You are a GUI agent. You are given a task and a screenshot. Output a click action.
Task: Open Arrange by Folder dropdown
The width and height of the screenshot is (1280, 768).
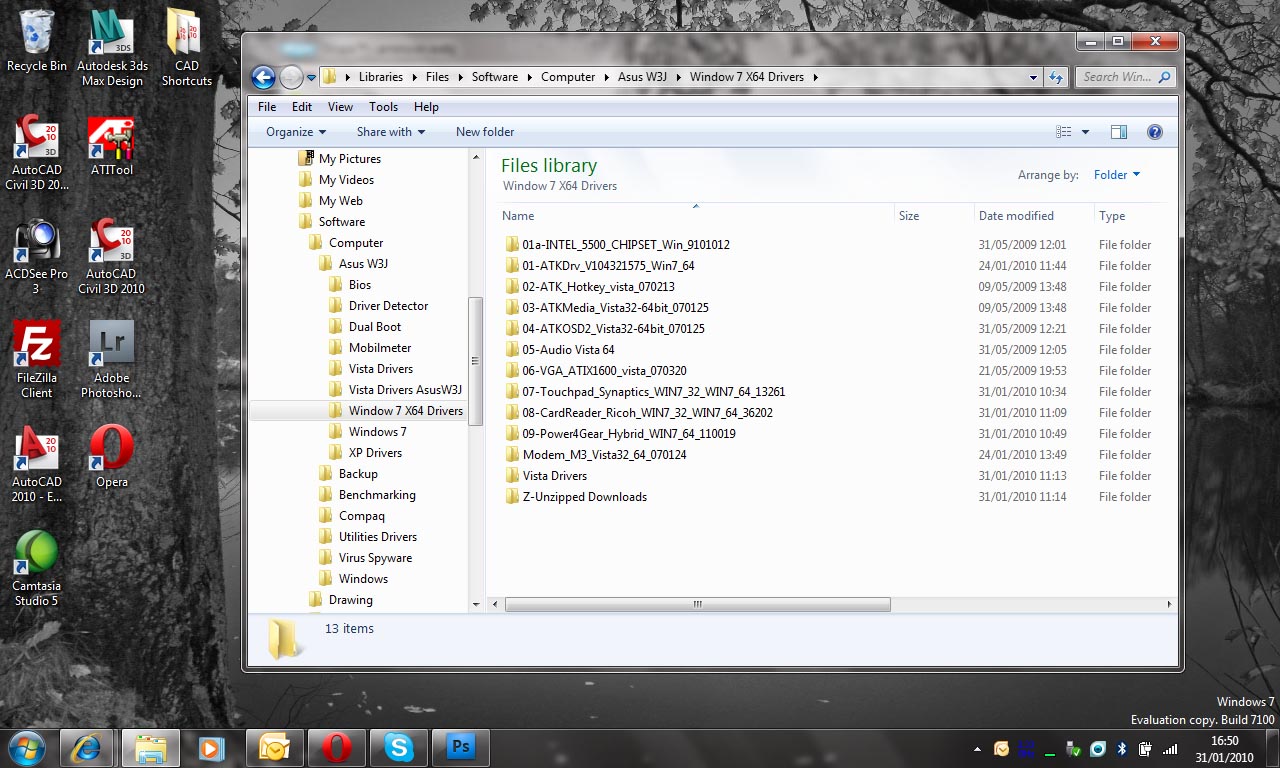click(1117, 175)
